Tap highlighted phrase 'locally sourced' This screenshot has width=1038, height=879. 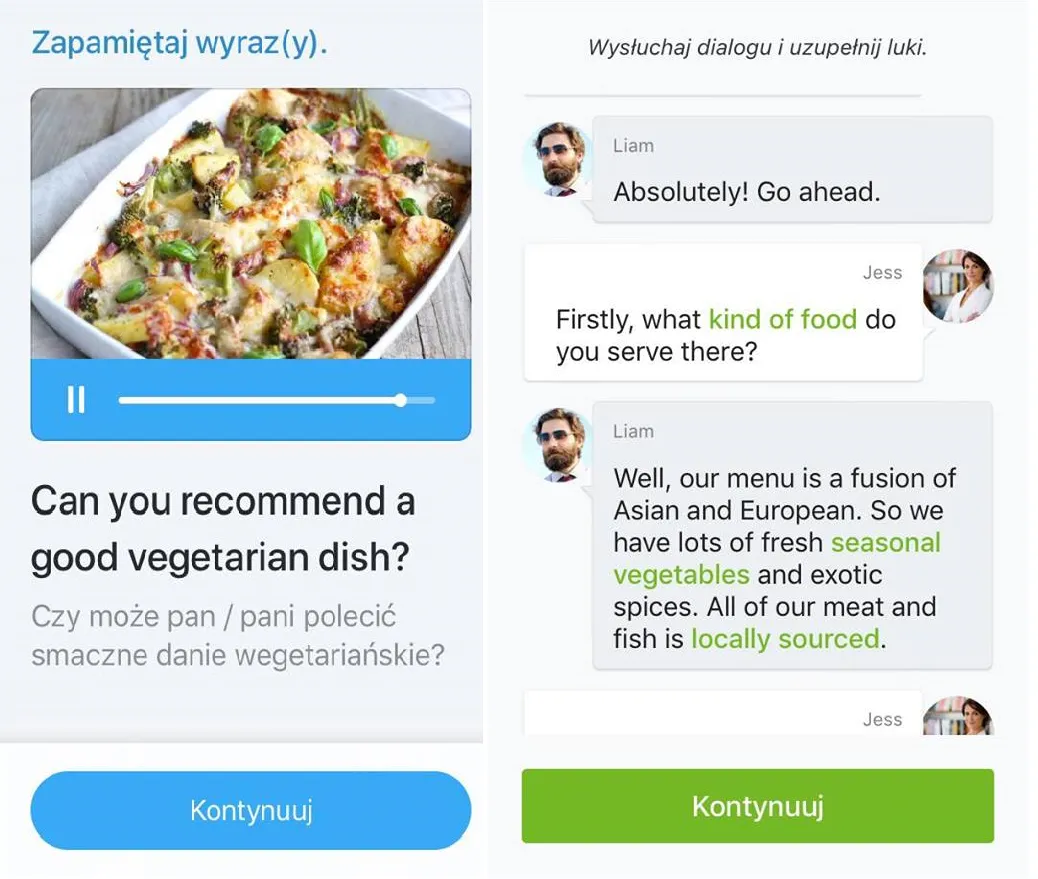tap(785, 639)
